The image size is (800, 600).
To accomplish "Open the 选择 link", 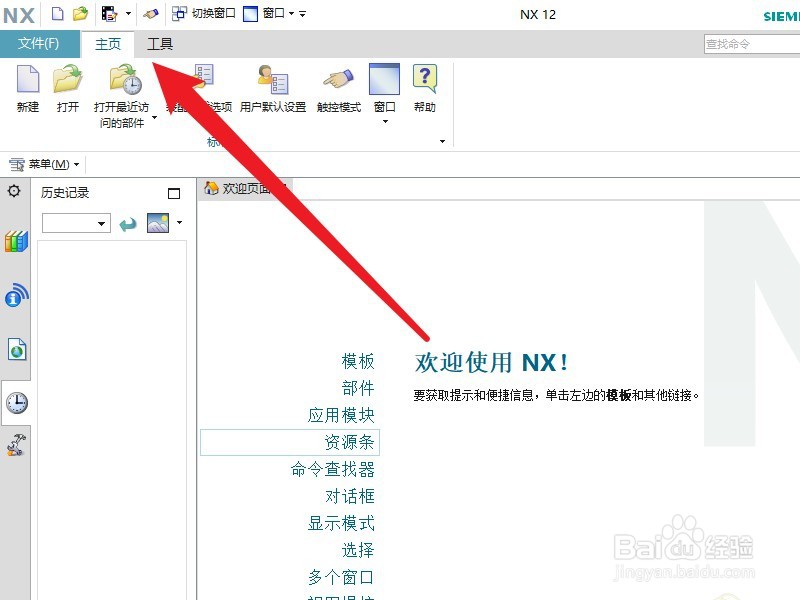I will 358,551.
